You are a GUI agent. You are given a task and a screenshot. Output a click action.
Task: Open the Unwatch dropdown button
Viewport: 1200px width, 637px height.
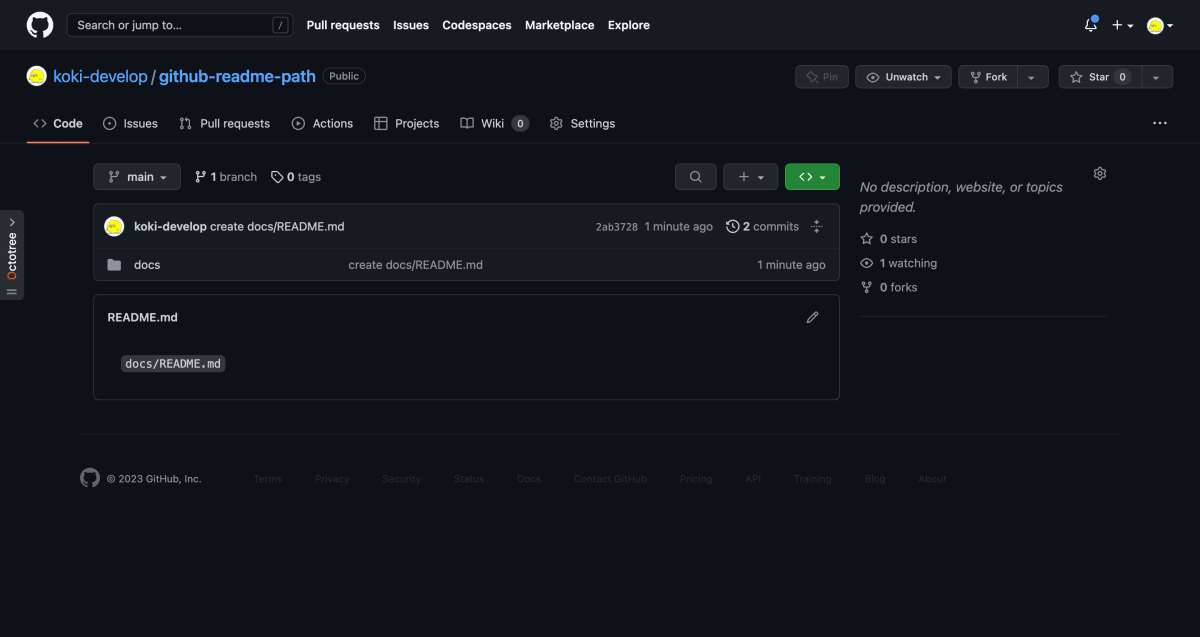coord(903,77)
